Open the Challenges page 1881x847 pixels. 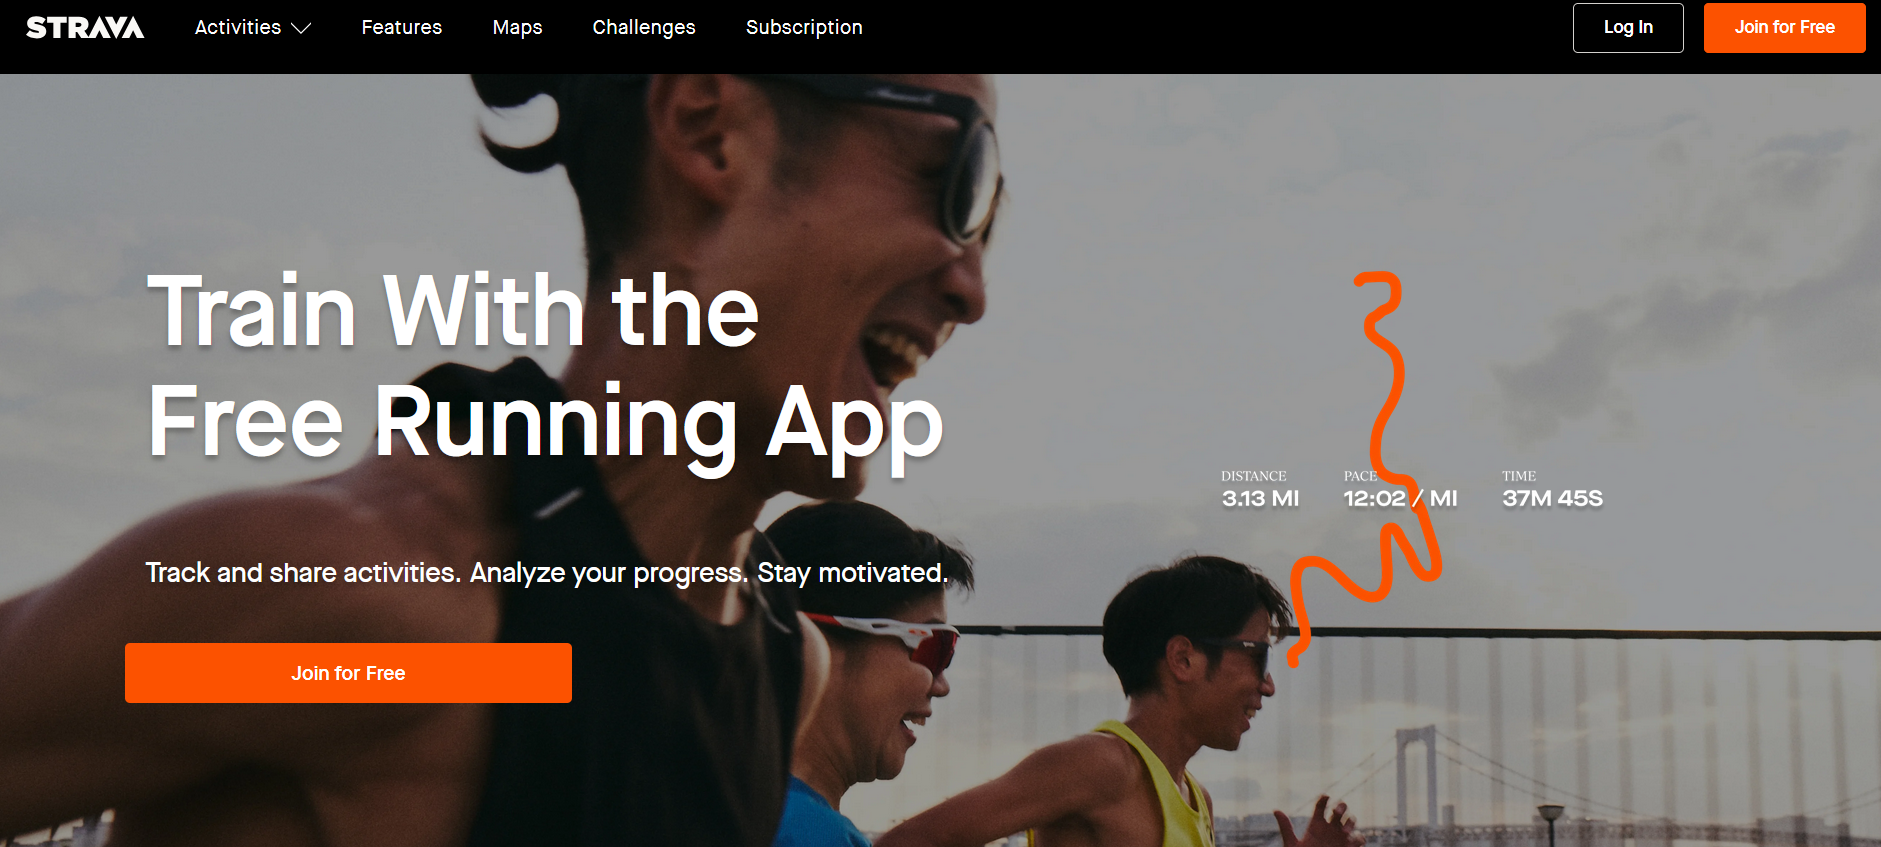tap(644, 27)
